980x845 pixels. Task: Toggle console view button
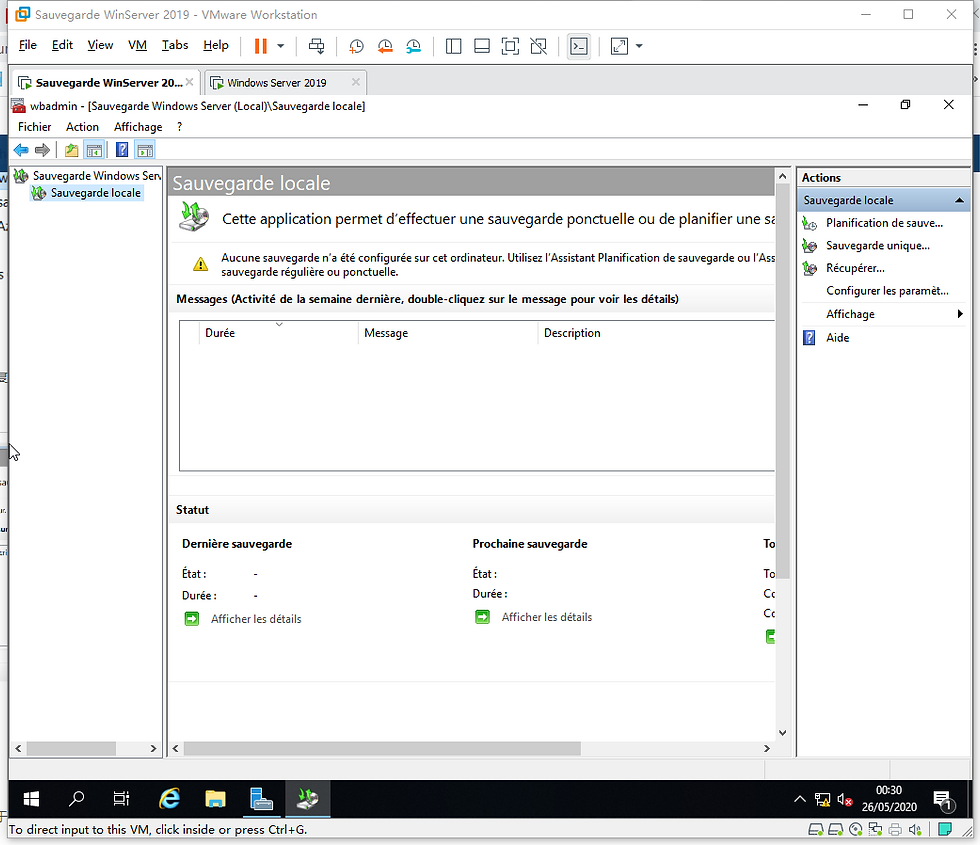point(579,46)
